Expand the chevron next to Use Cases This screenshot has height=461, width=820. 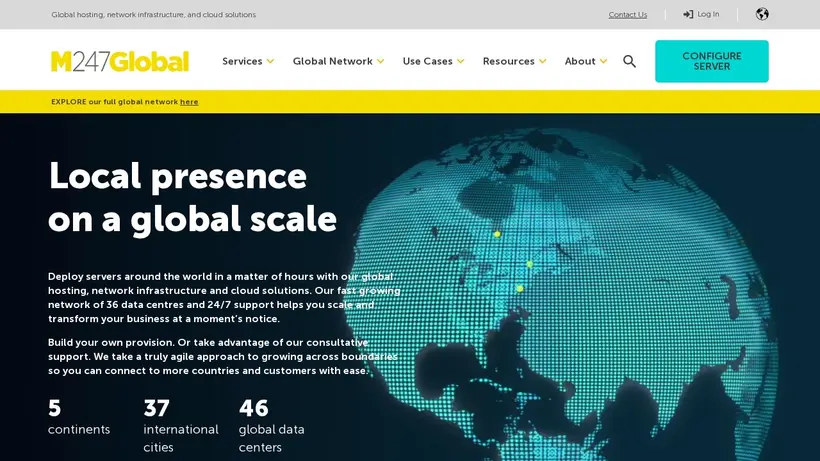tap(460, 62)
